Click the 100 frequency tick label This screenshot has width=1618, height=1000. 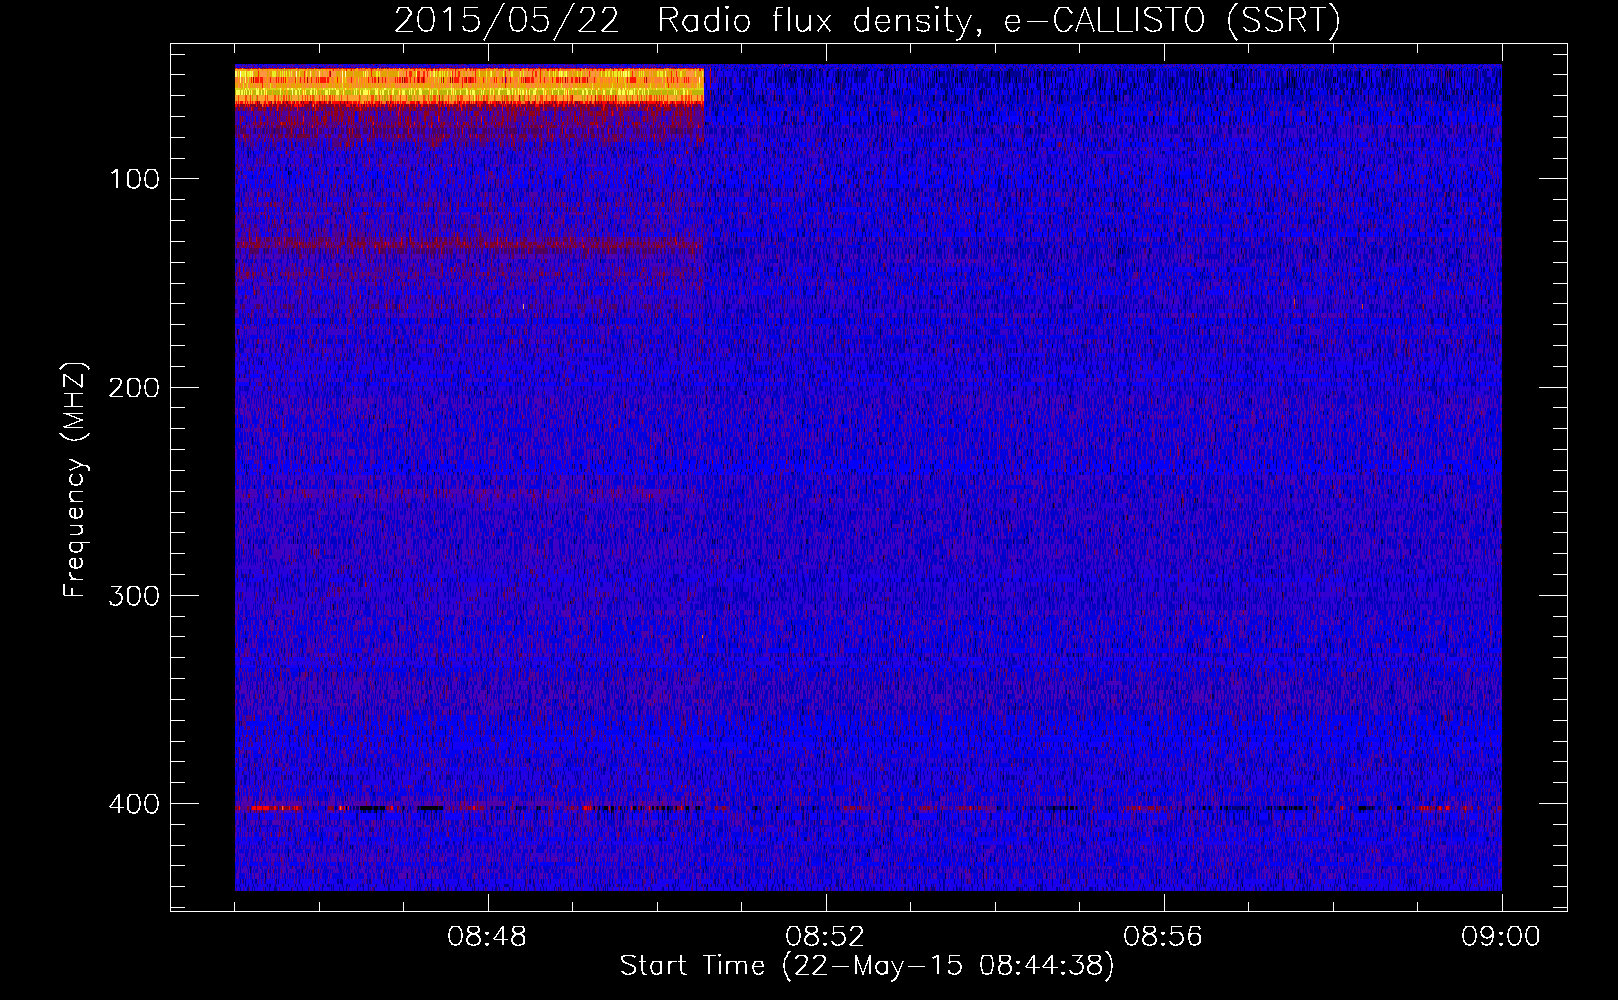click(135, 179)
